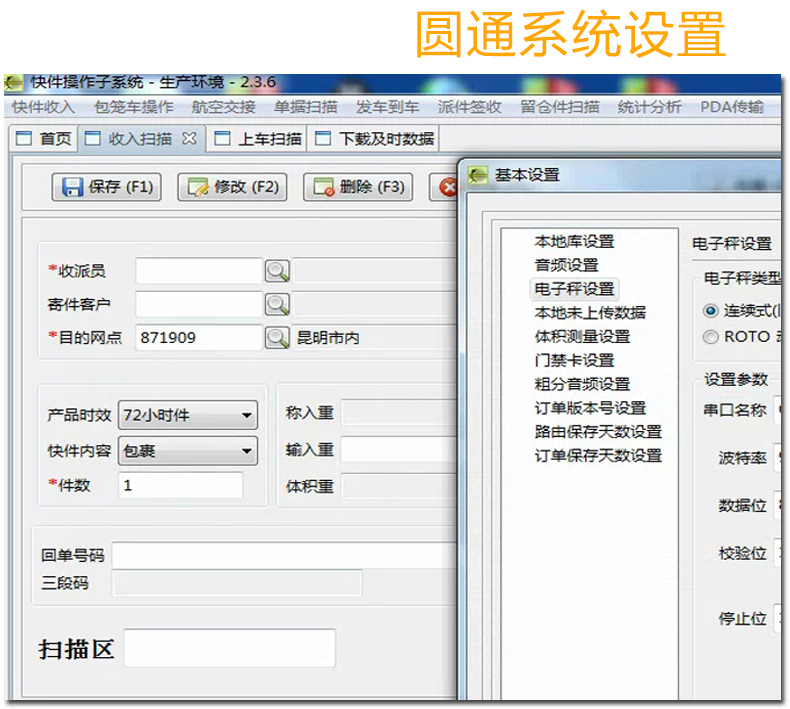
Task: Click the 目的网点 field containing 871909
Action: (x=199, y=338)
